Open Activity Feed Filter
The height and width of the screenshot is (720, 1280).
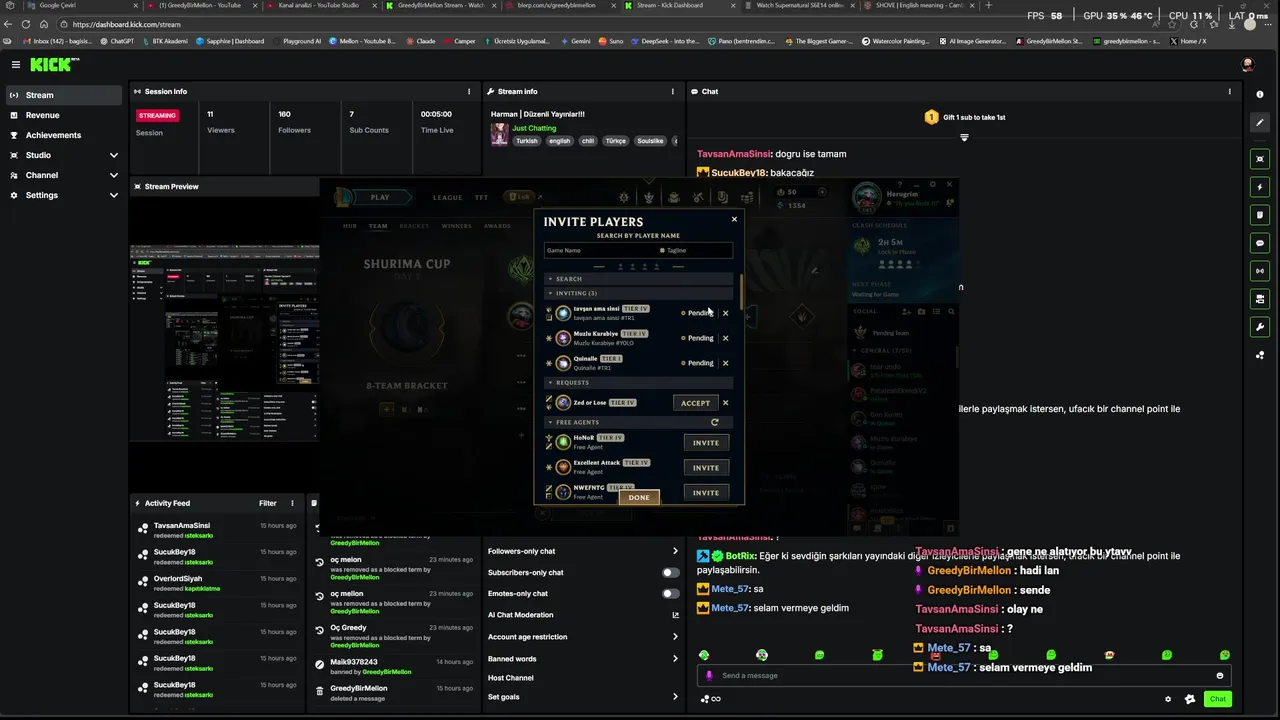[268, 503]
